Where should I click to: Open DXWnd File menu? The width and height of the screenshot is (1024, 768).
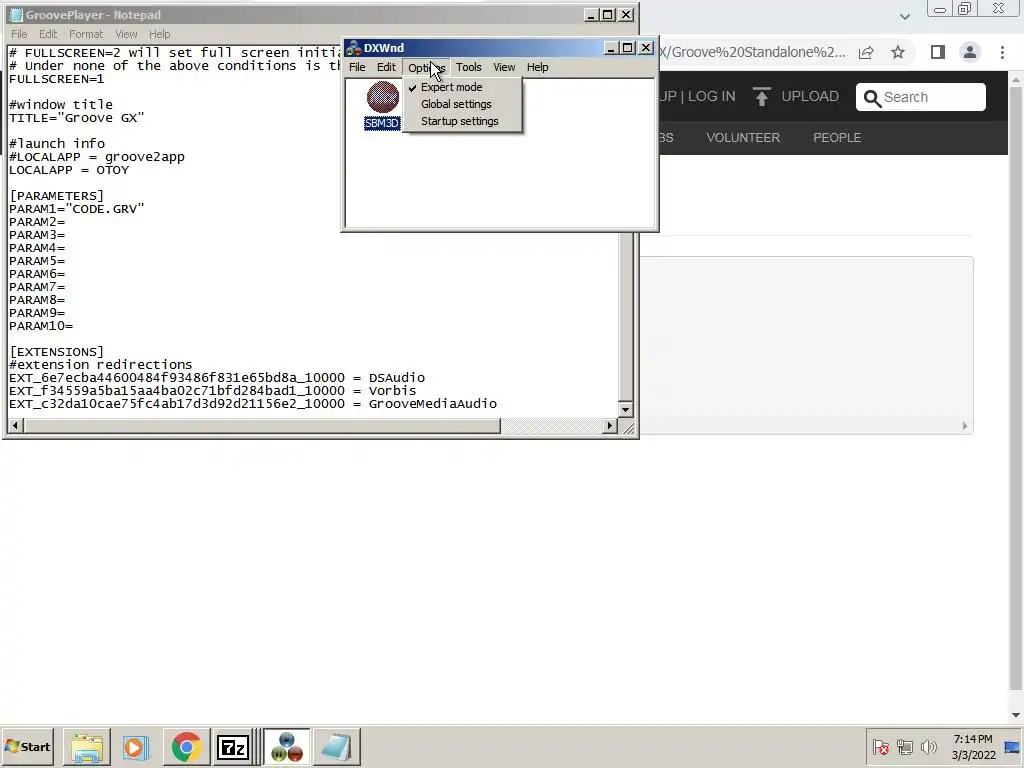point(357,67)
